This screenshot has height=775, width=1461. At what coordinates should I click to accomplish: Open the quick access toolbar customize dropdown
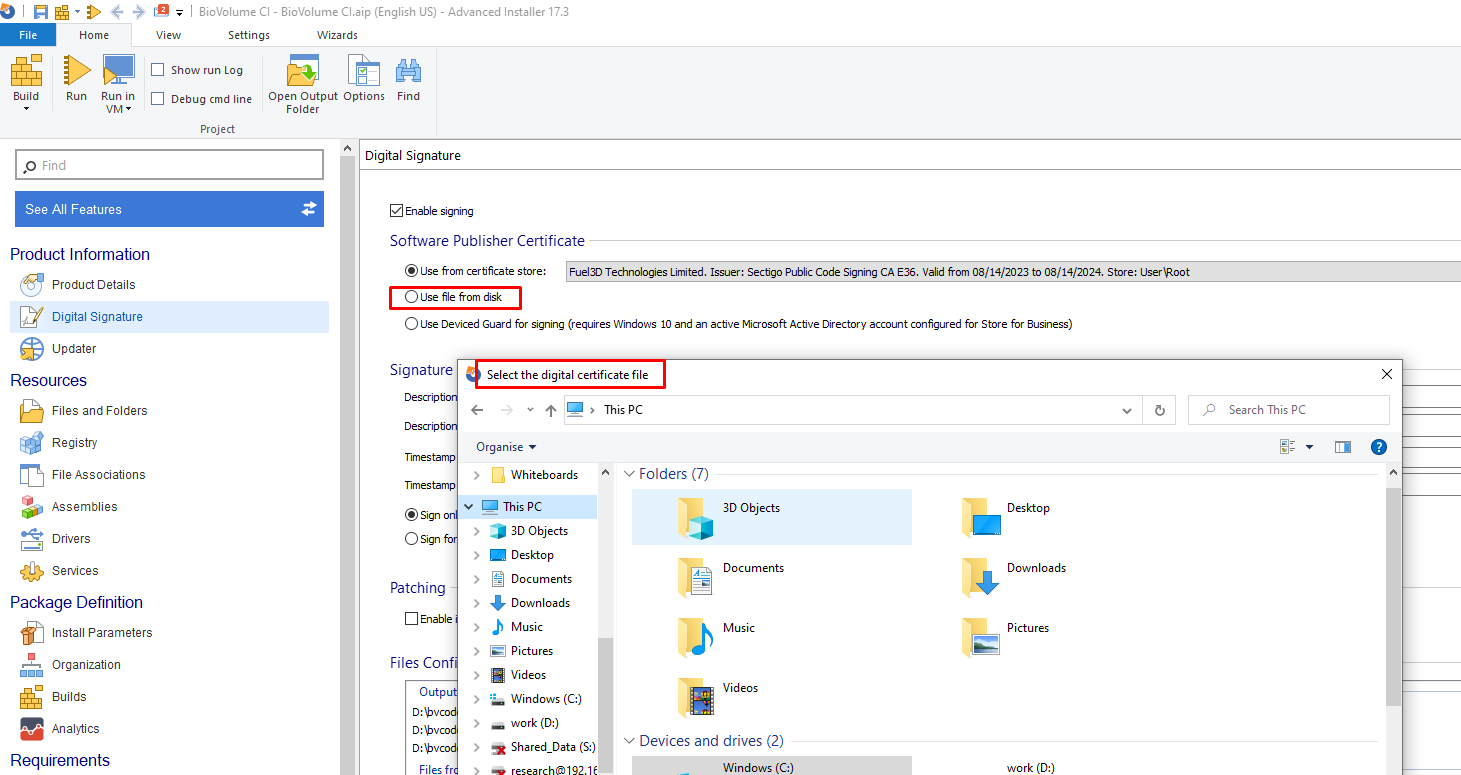[179, 12]
